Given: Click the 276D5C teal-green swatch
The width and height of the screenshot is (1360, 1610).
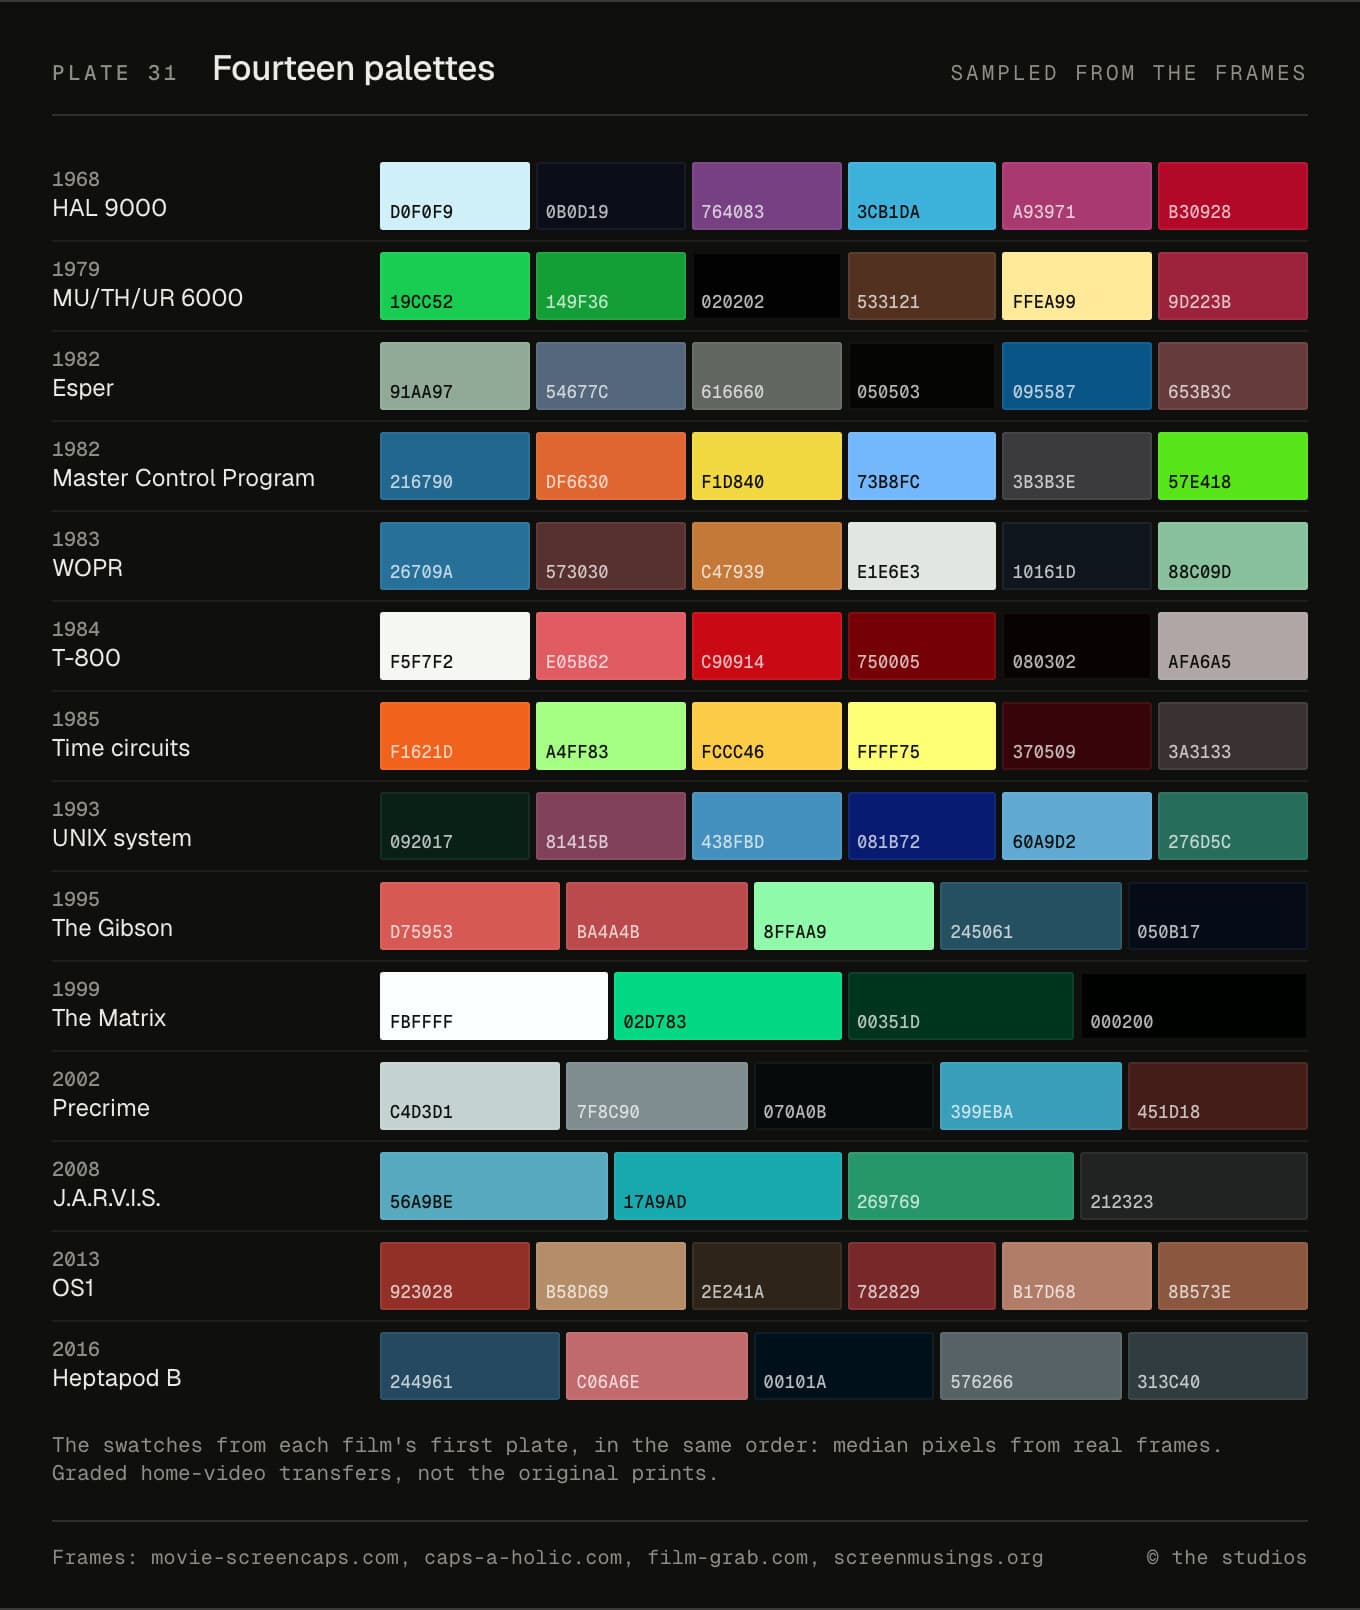Looking at the screenshot, I should [1233, 826].
